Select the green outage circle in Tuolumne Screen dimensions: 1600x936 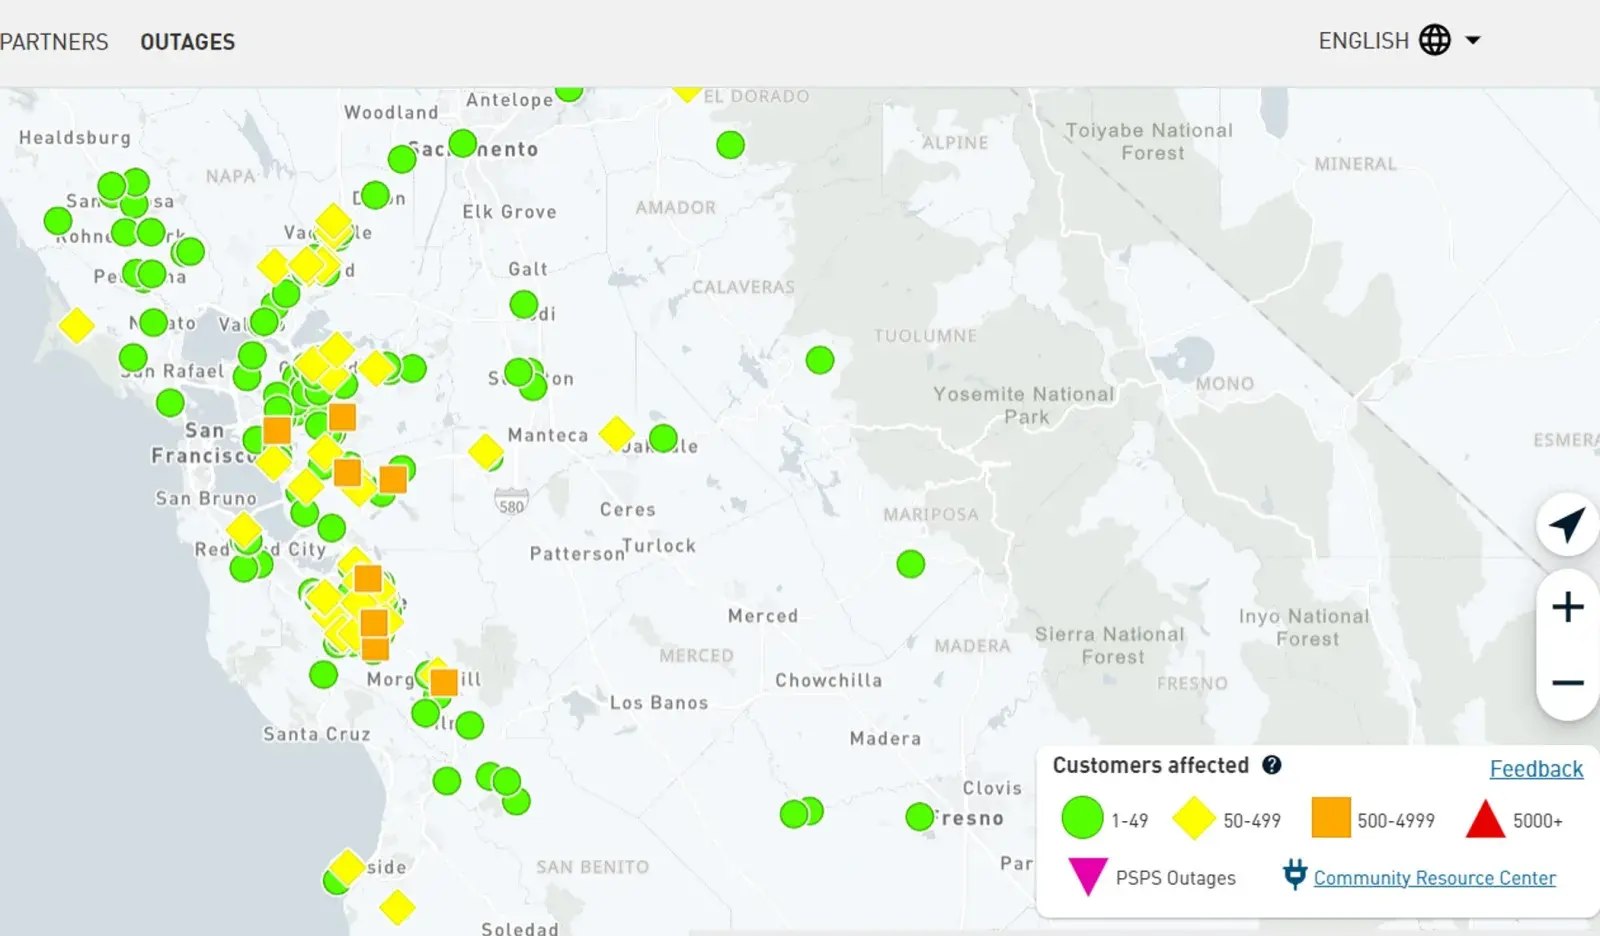point(820,360)
